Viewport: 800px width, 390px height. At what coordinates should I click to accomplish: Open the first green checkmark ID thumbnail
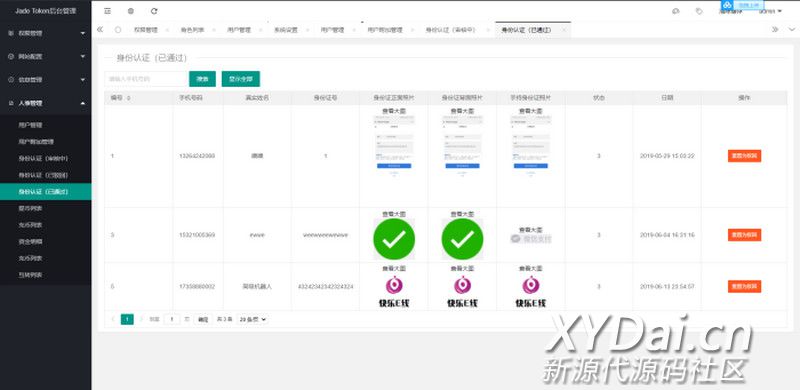coord(394,239)
